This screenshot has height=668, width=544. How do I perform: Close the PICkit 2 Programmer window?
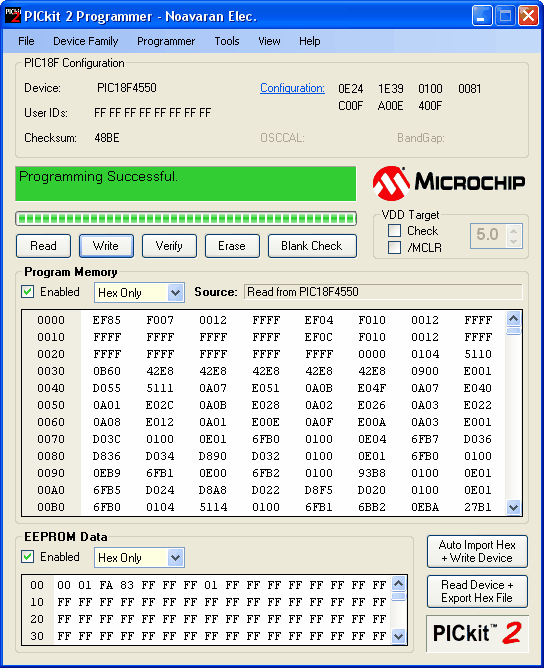(528, 16)
